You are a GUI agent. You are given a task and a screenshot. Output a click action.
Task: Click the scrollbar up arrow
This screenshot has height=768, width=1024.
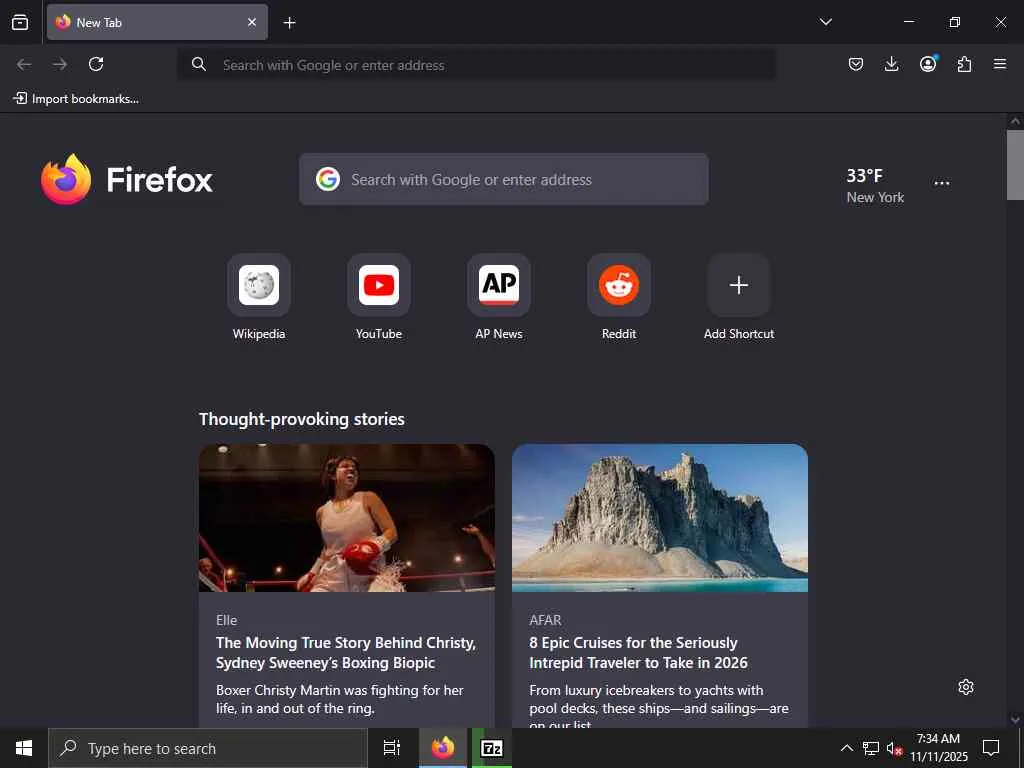1015,121
